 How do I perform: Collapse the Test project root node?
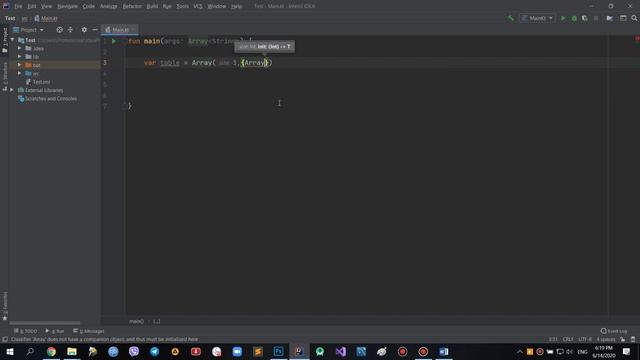[x=12, y=40]
